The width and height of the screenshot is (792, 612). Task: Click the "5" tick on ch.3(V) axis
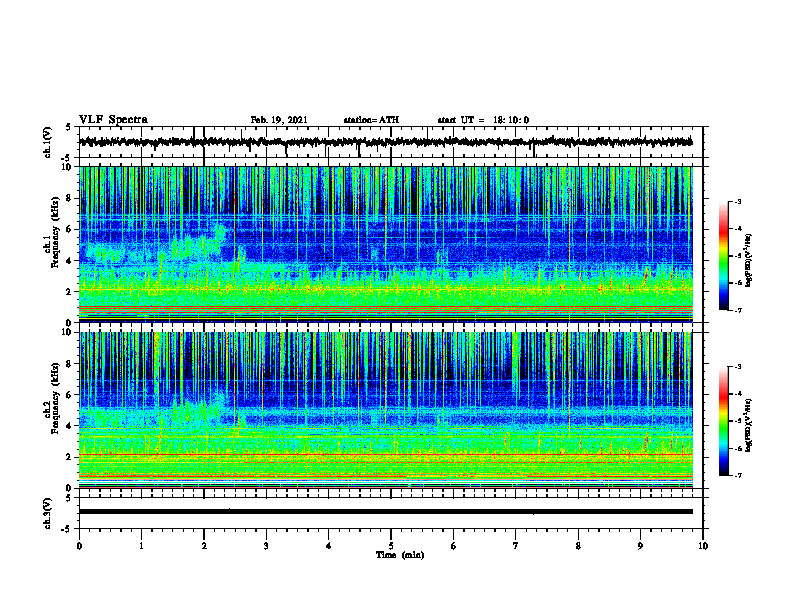coord(69,499)
